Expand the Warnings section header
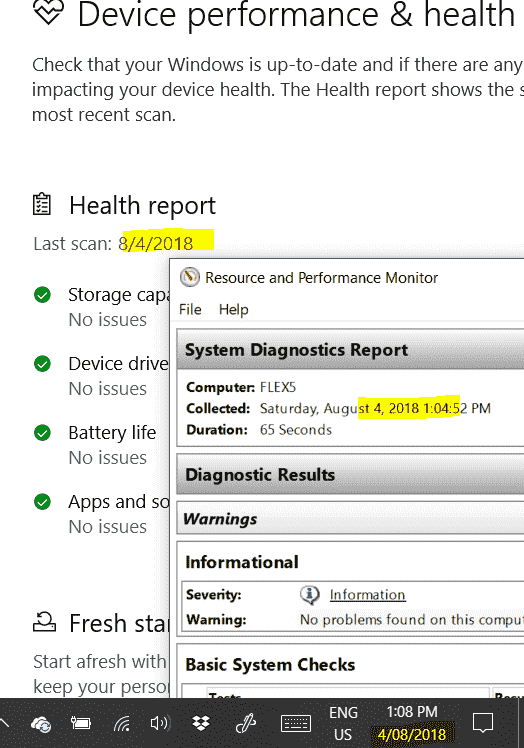 350,519
